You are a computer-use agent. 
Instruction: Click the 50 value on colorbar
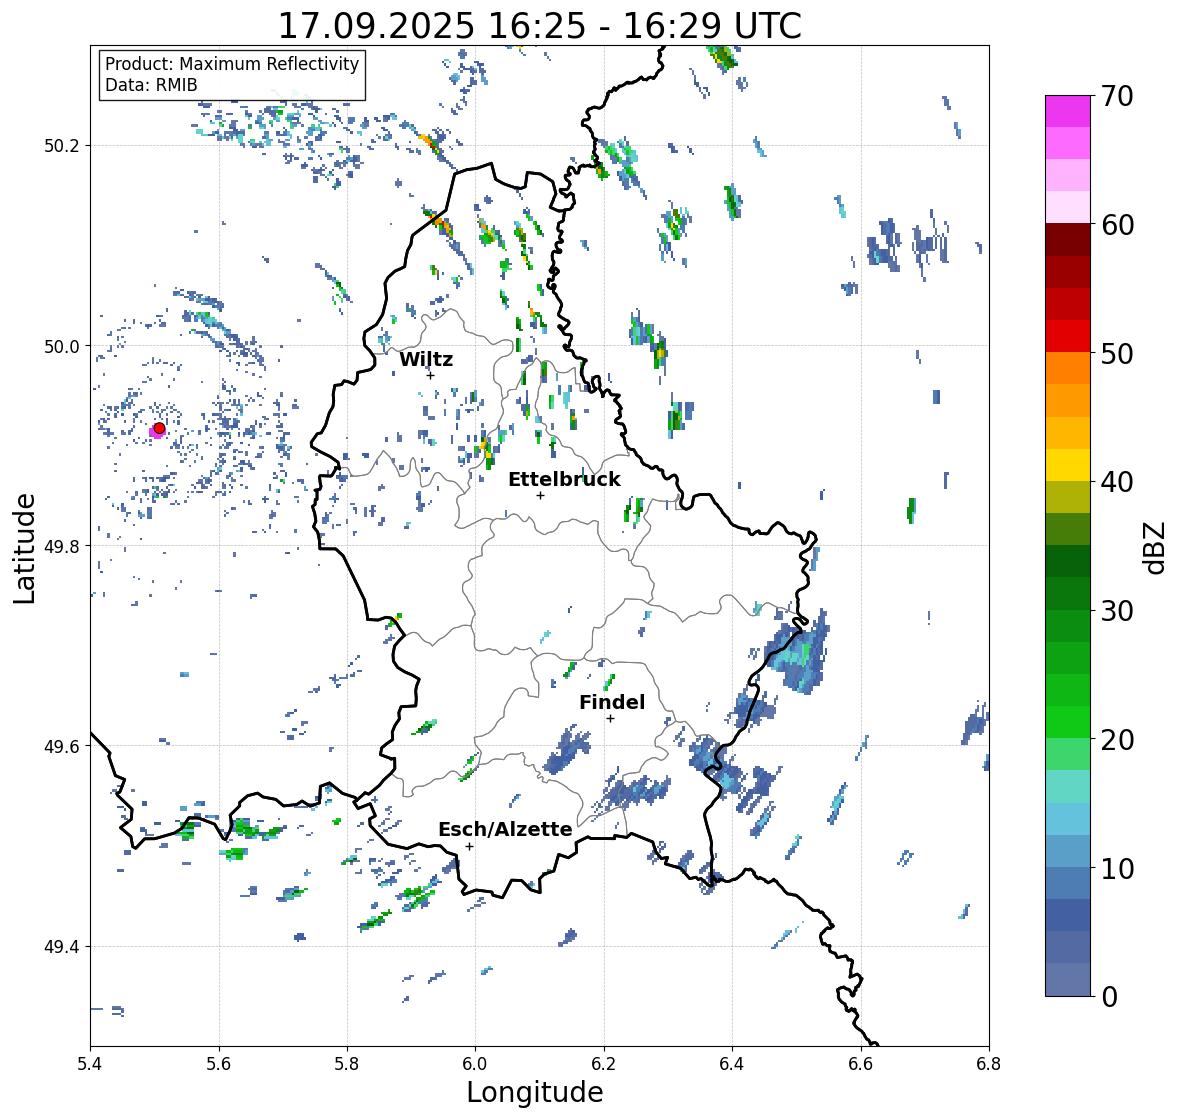point(1117,353)
